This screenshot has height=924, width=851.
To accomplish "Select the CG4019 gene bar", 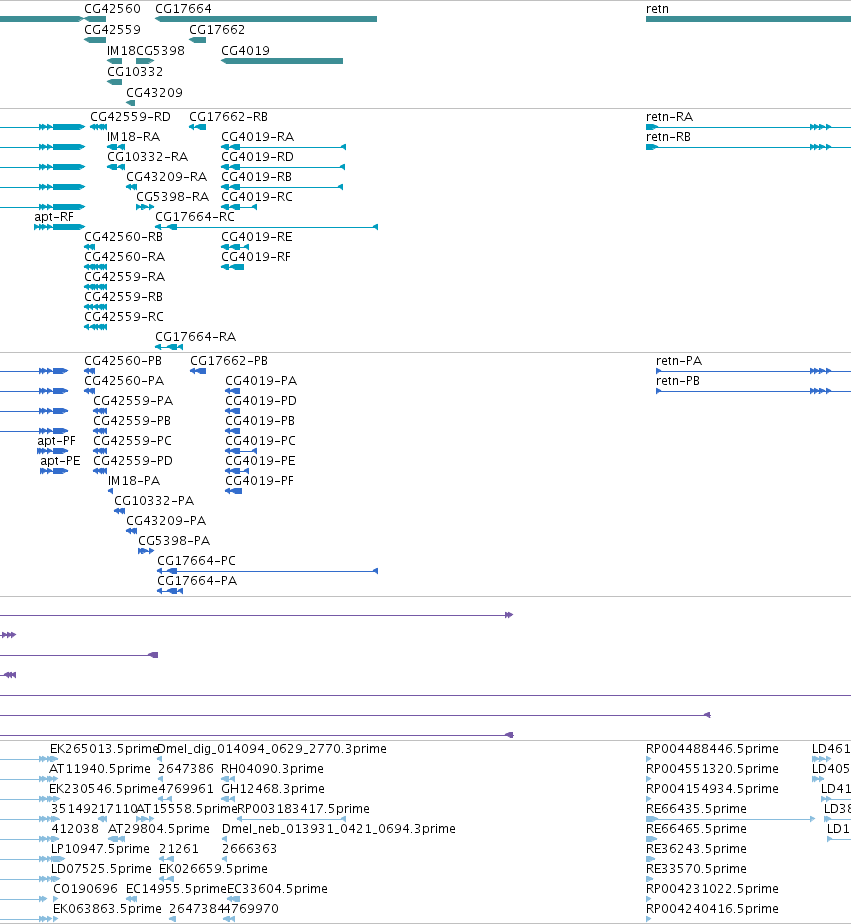I will pos(282,61).
